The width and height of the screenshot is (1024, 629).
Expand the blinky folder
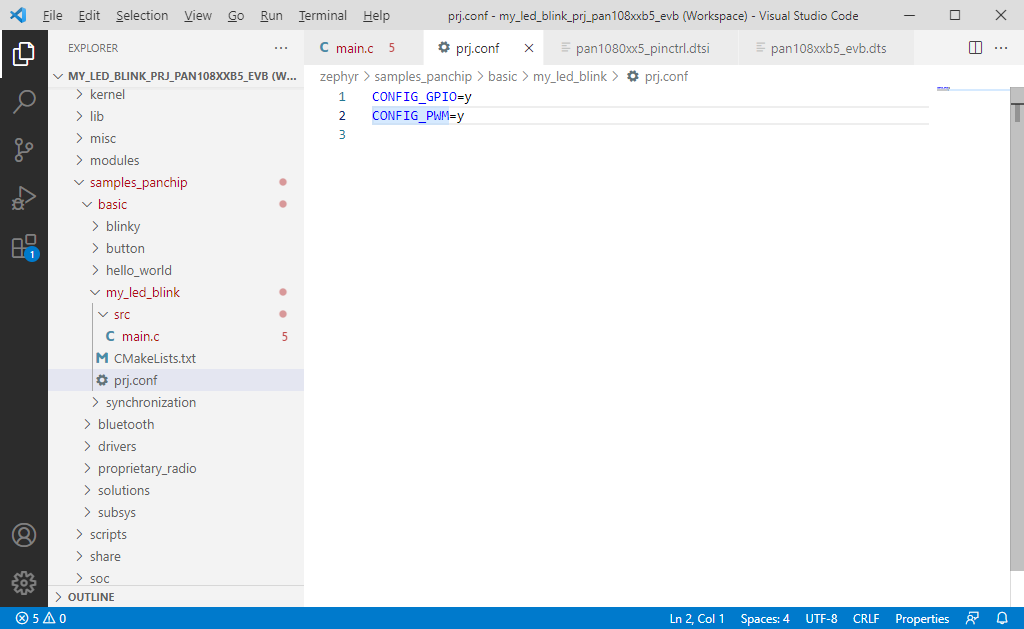176,226
